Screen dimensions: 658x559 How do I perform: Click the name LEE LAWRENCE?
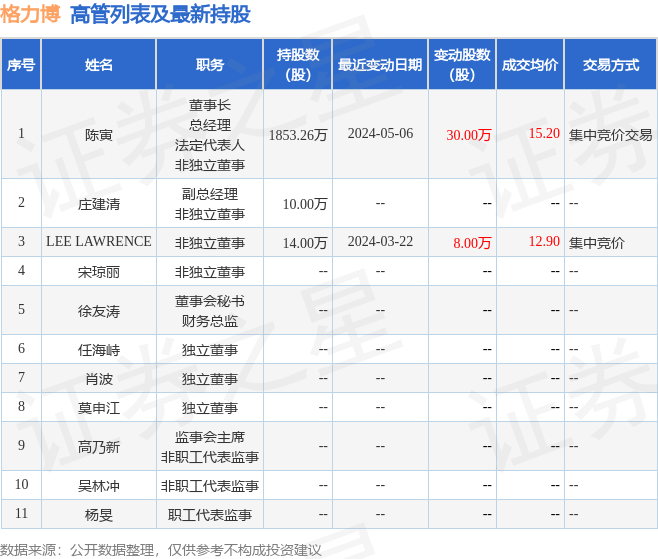coord(99,241)
